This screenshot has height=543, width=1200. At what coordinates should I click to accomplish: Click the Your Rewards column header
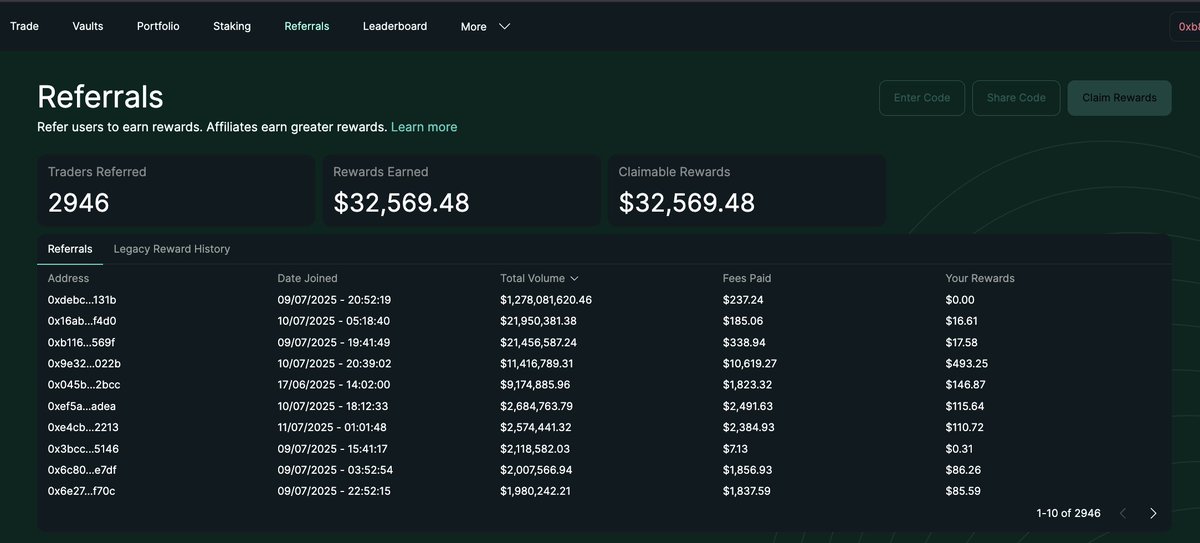click(x=980, y=278)
